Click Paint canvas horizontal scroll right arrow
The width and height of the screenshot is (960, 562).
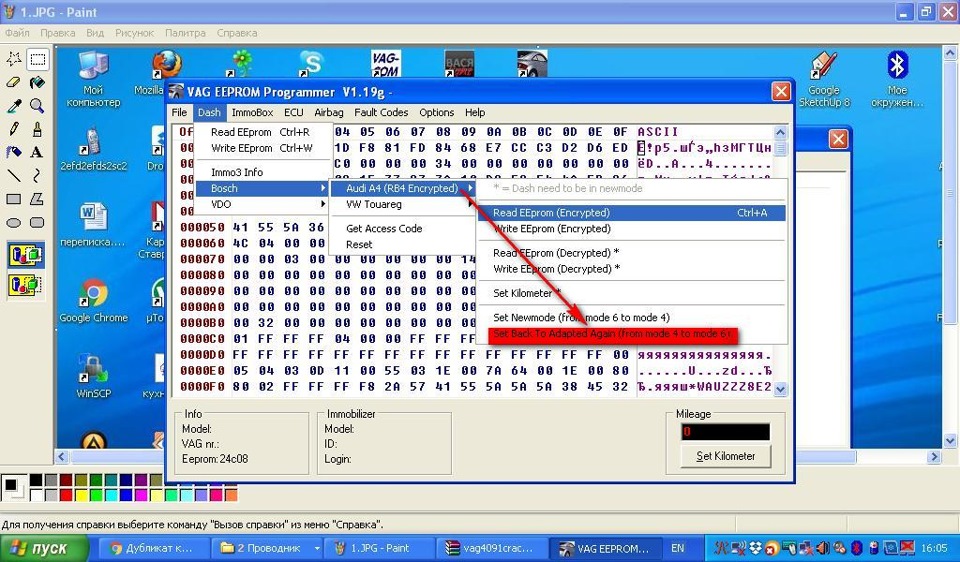tap(934, 457)
